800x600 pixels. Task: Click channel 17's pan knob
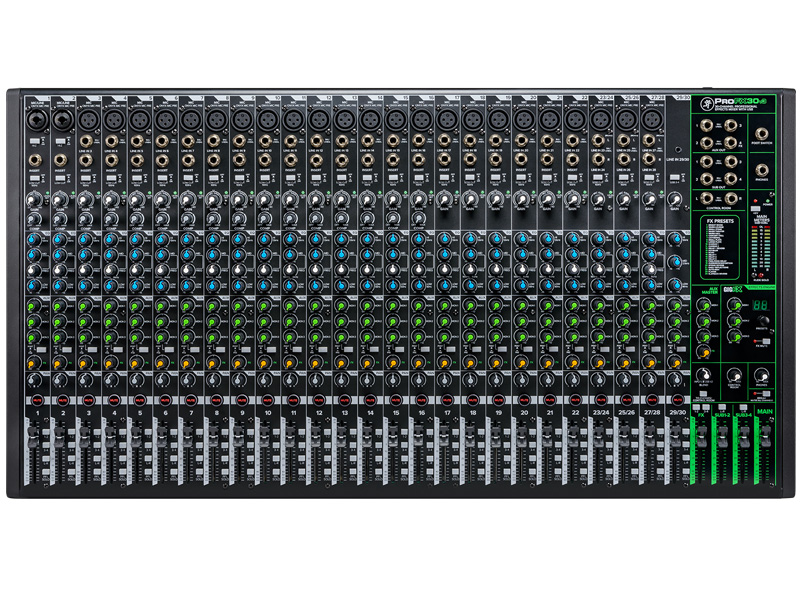445,382
